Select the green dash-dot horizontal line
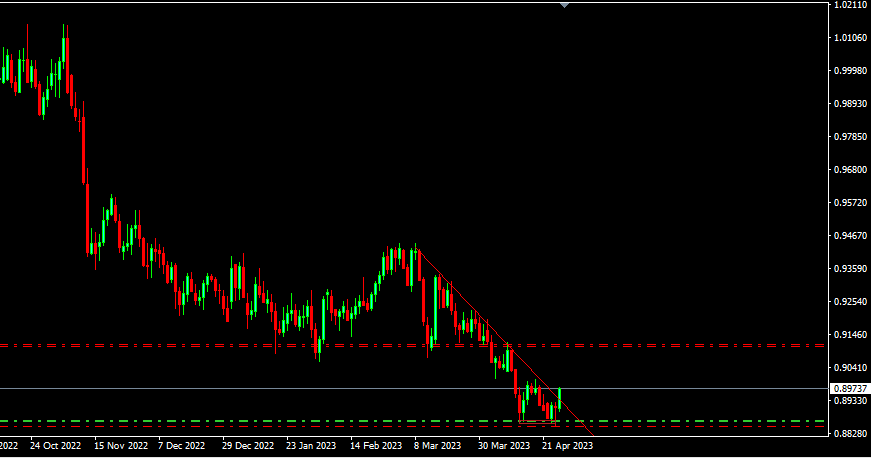 (x=412, y=421)
